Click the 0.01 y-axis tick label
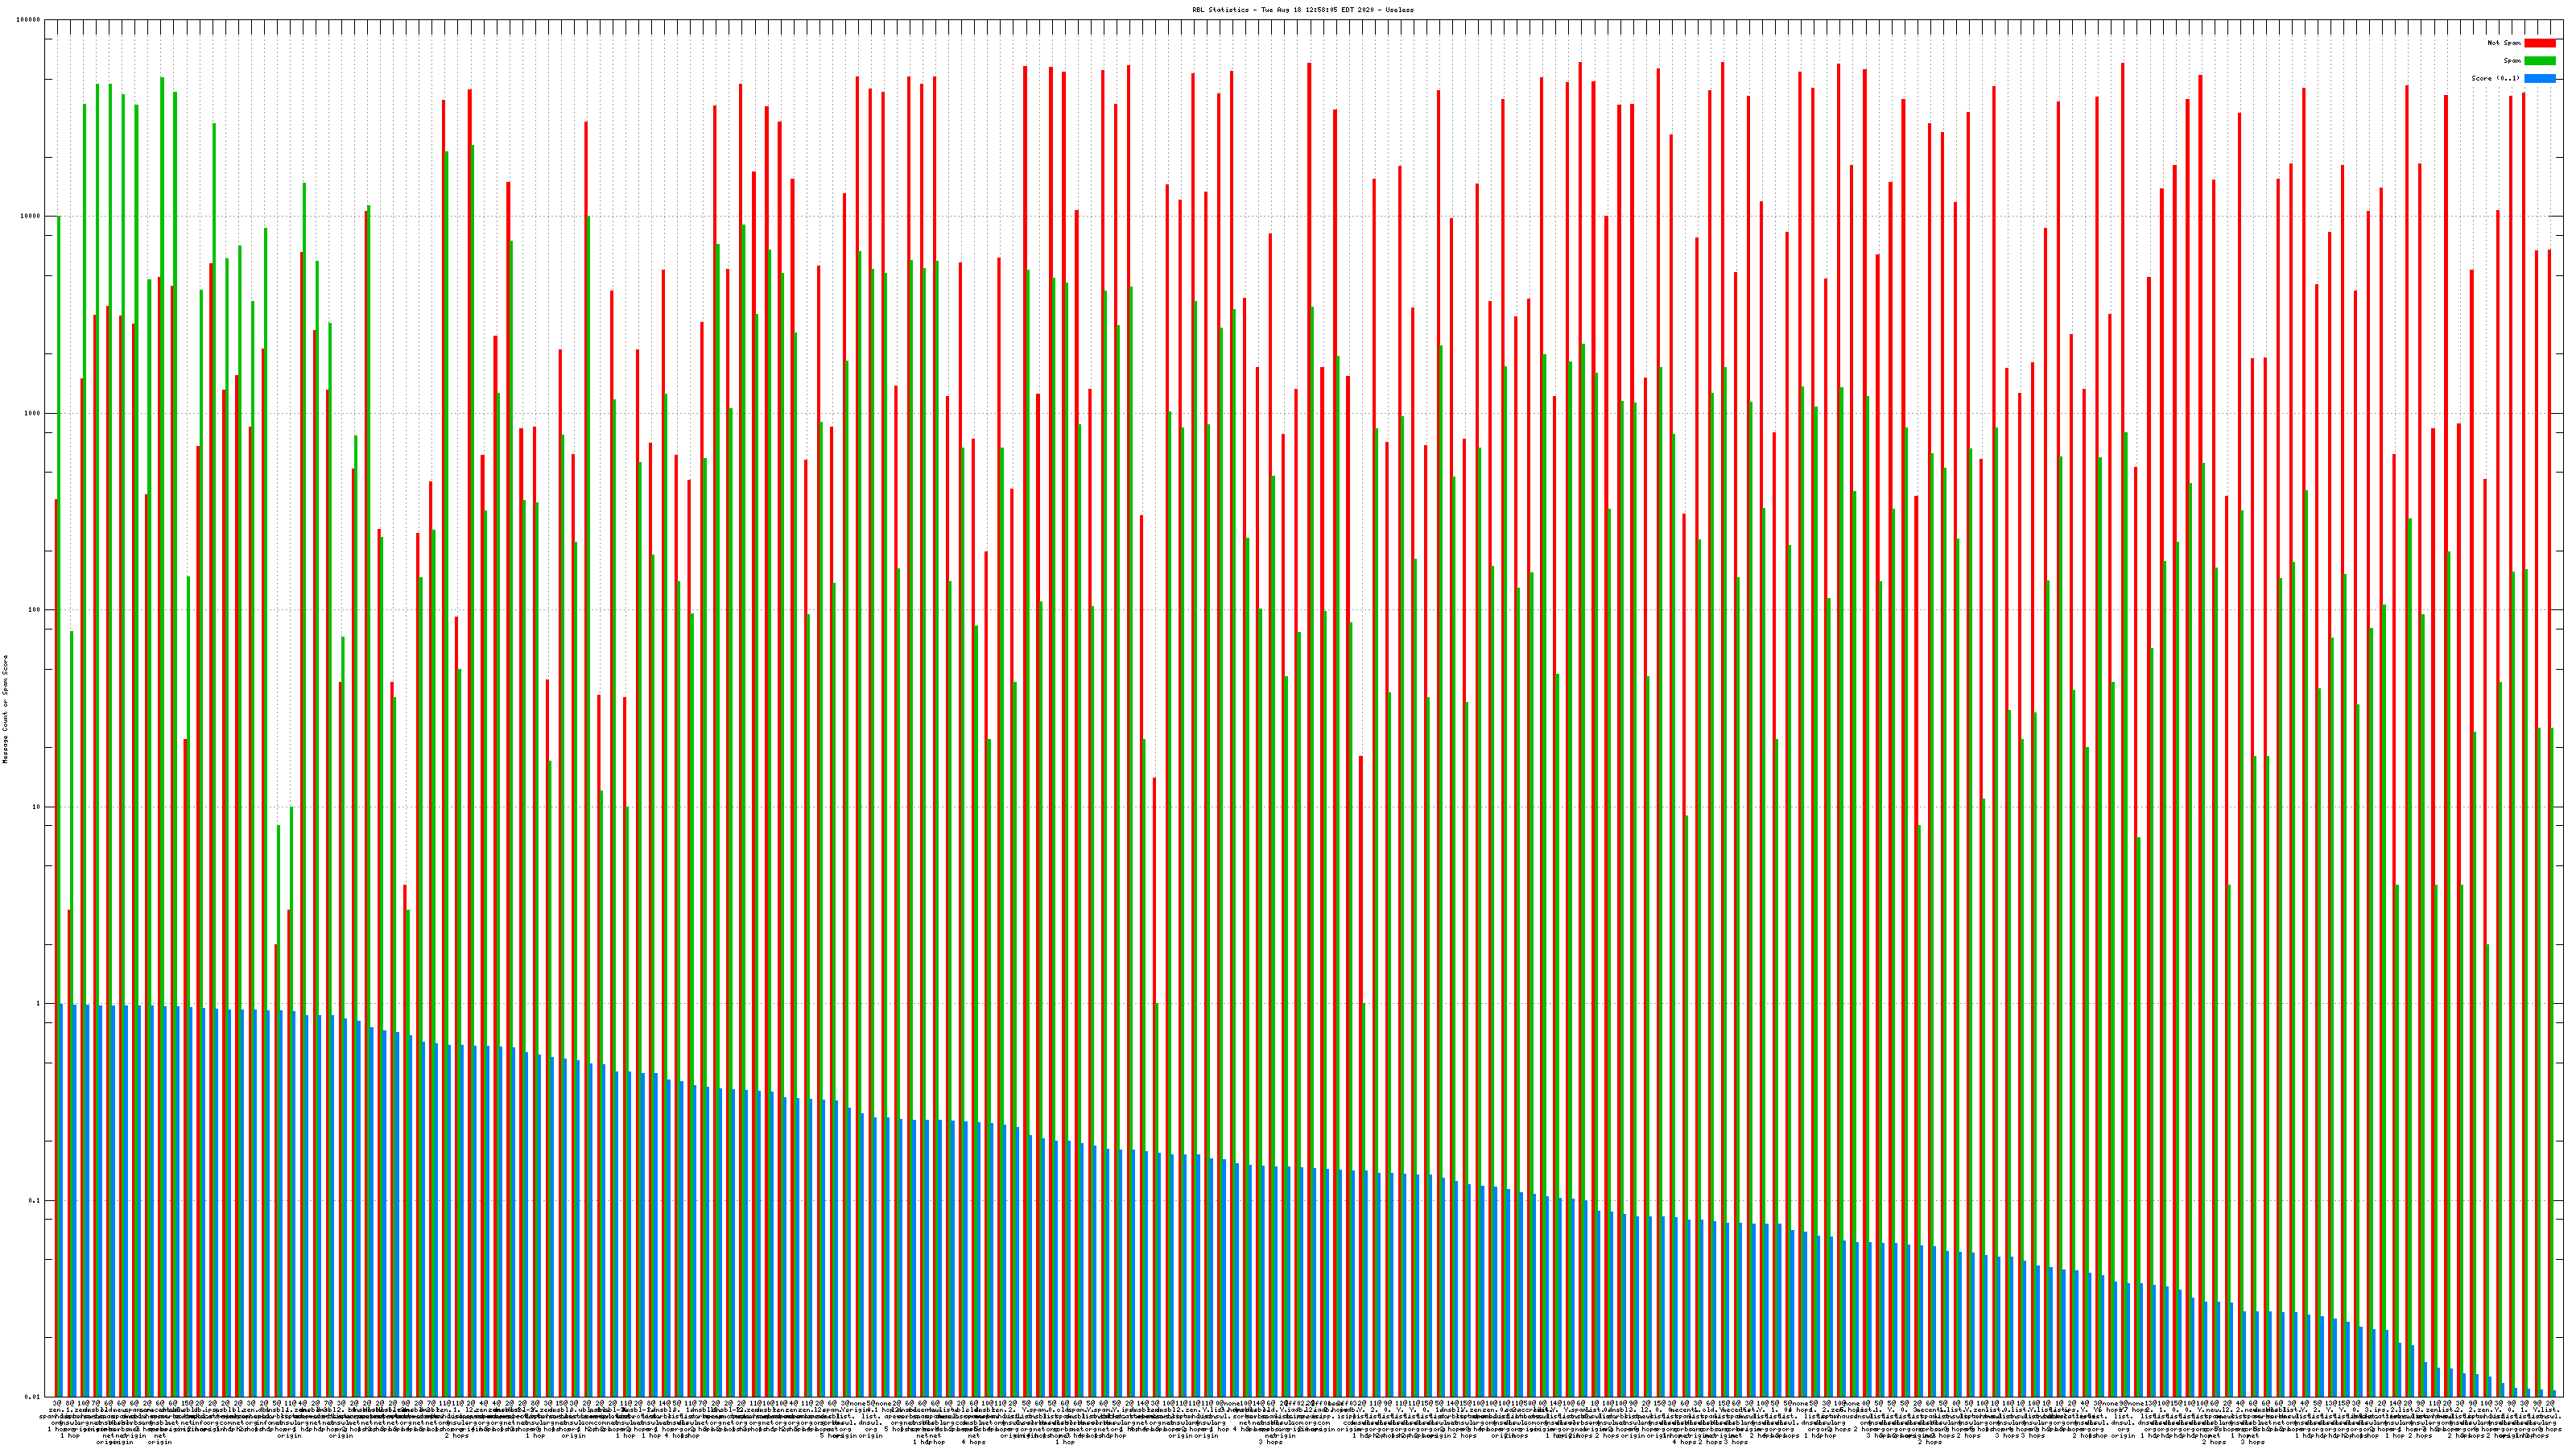 [x=33, y=1397]
